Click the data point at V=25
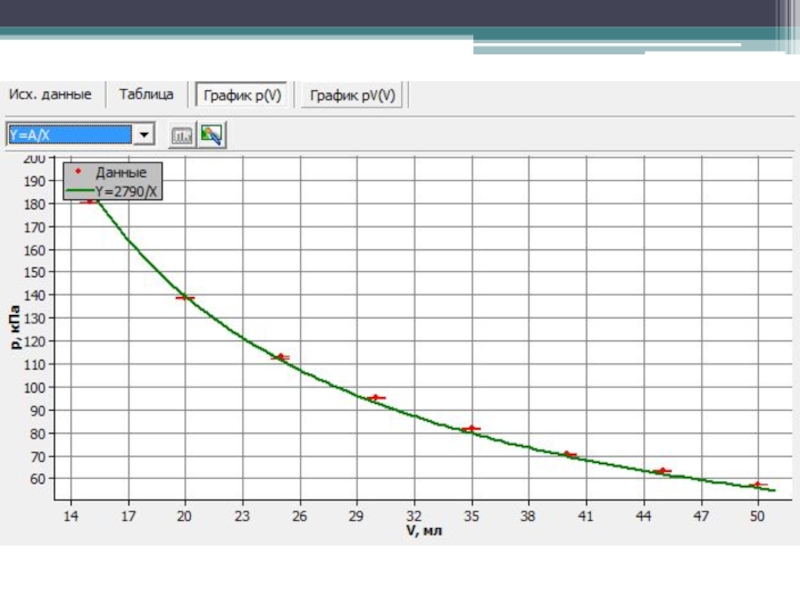The height and width of the screenshot is (600, 800). 281,357
